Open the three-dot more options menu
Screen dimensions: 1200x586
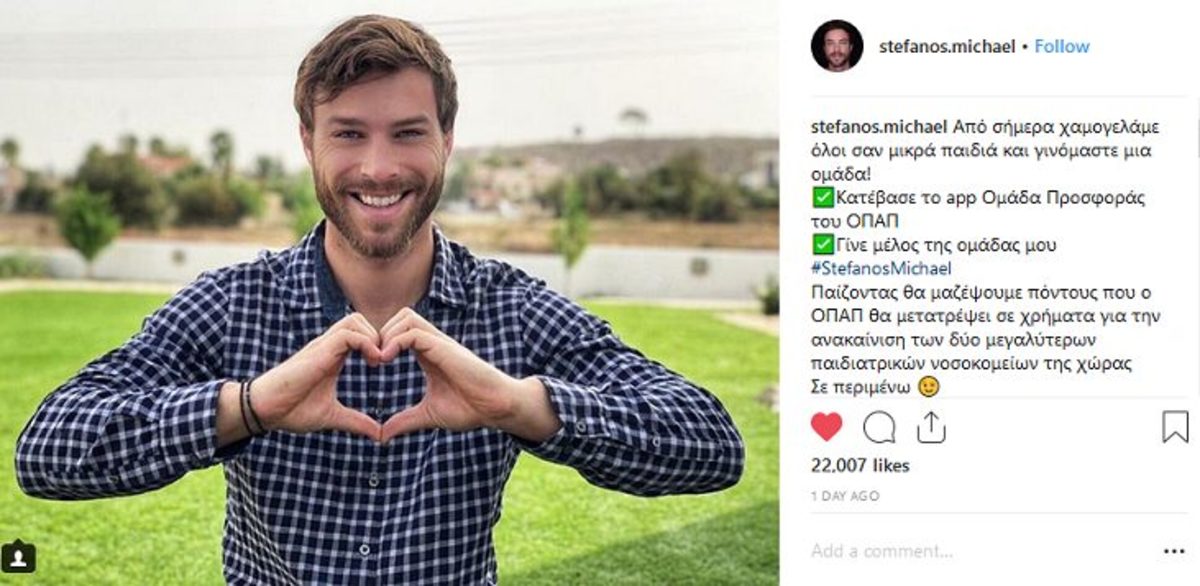tap(1174, 551)
